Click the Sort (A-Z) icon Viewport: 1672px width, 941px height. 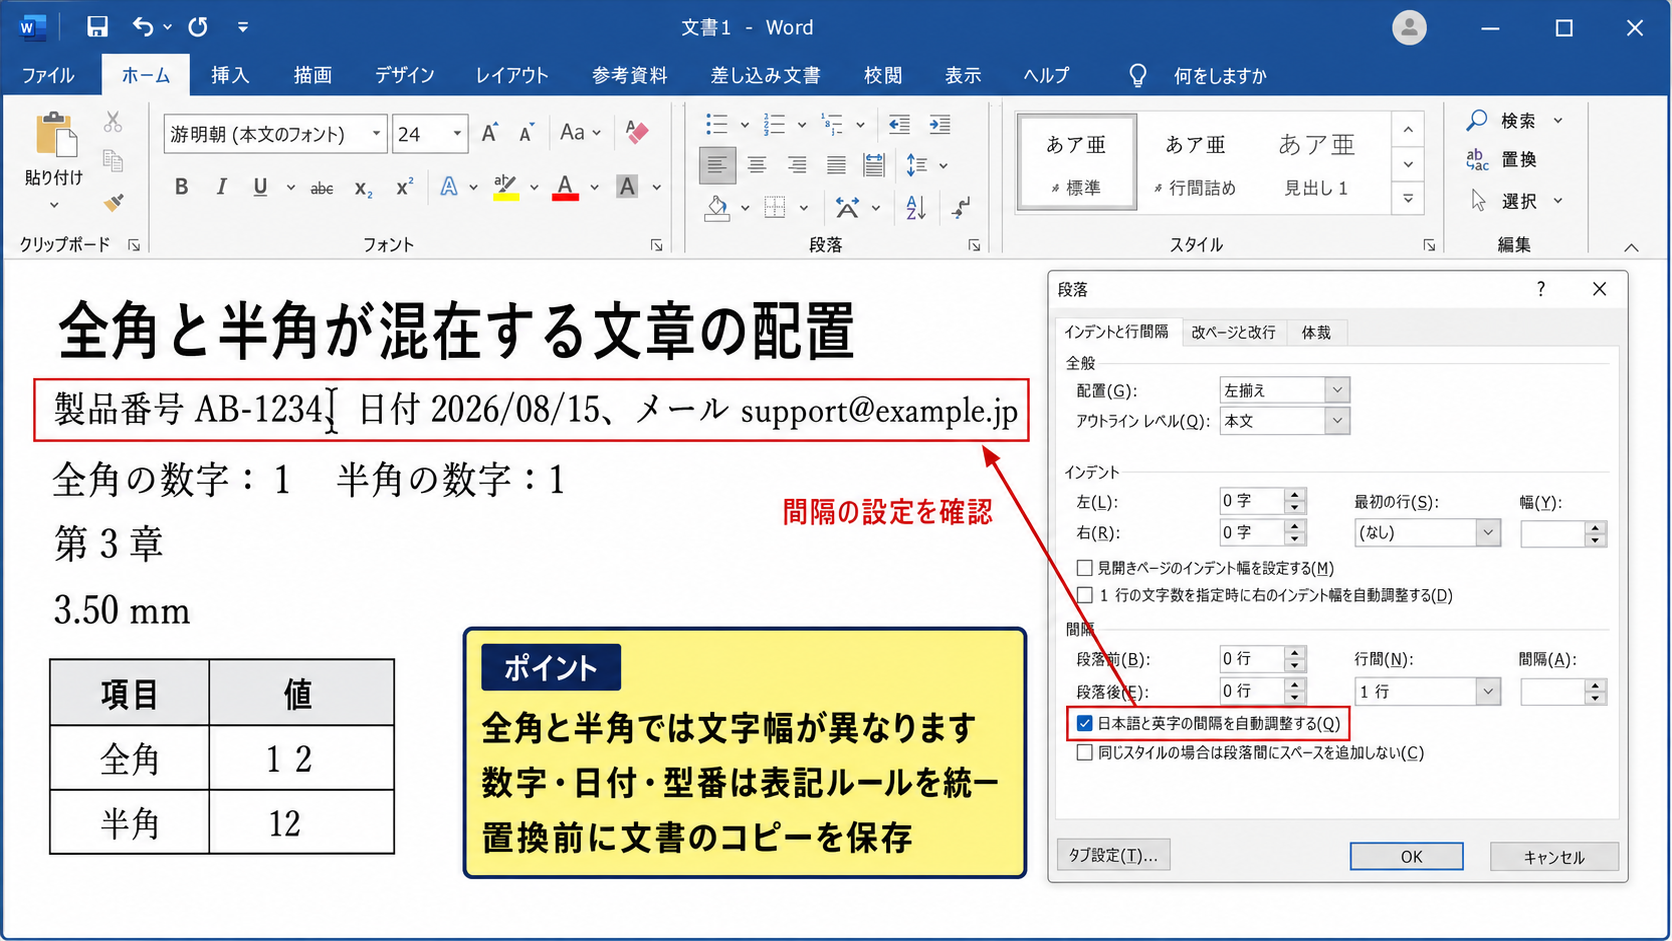916,208
